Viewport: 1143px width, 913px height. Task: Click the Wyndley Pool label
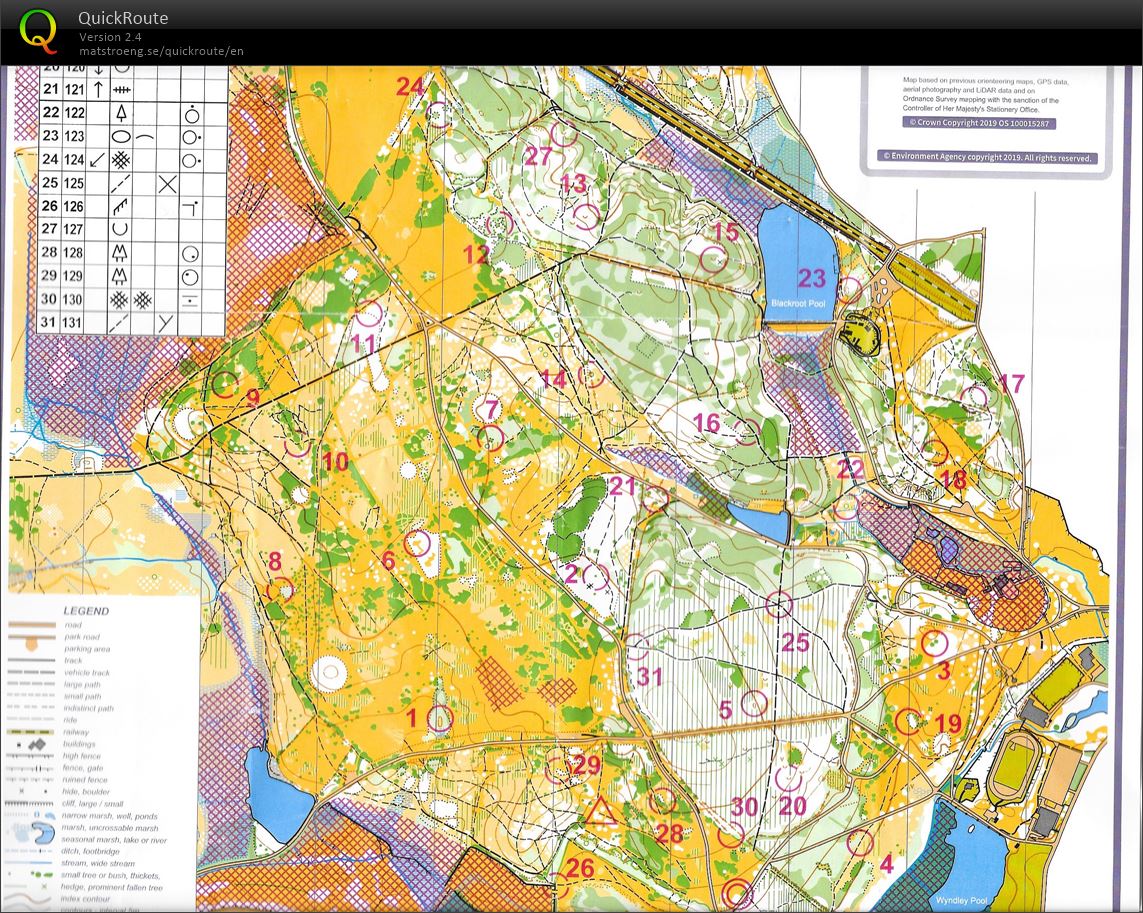pos(961,901)
